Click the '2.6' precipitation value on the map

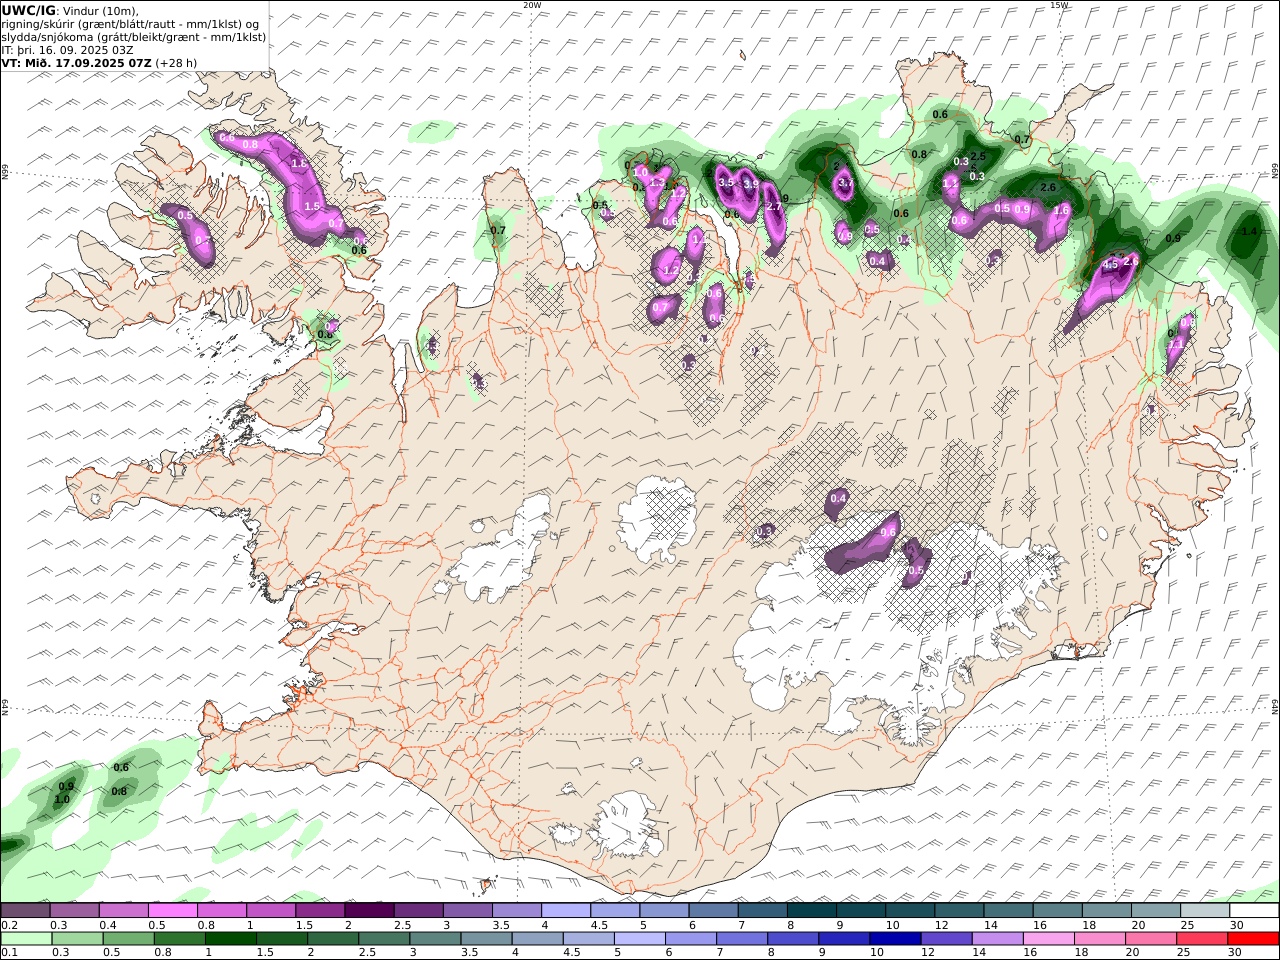point(1048,187)
